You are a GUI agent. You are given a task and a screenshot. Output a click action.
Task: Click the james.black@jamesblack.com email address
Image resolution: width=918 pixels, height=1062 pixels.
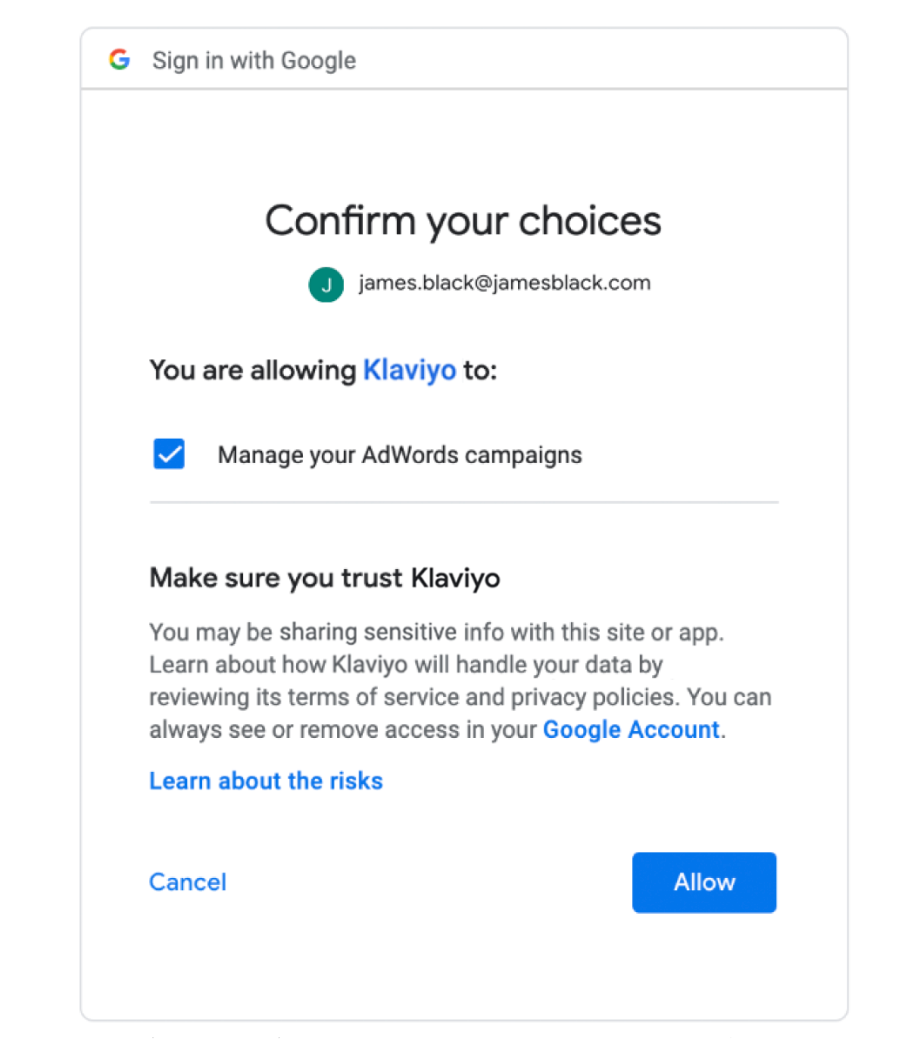[x=504, y=283]
